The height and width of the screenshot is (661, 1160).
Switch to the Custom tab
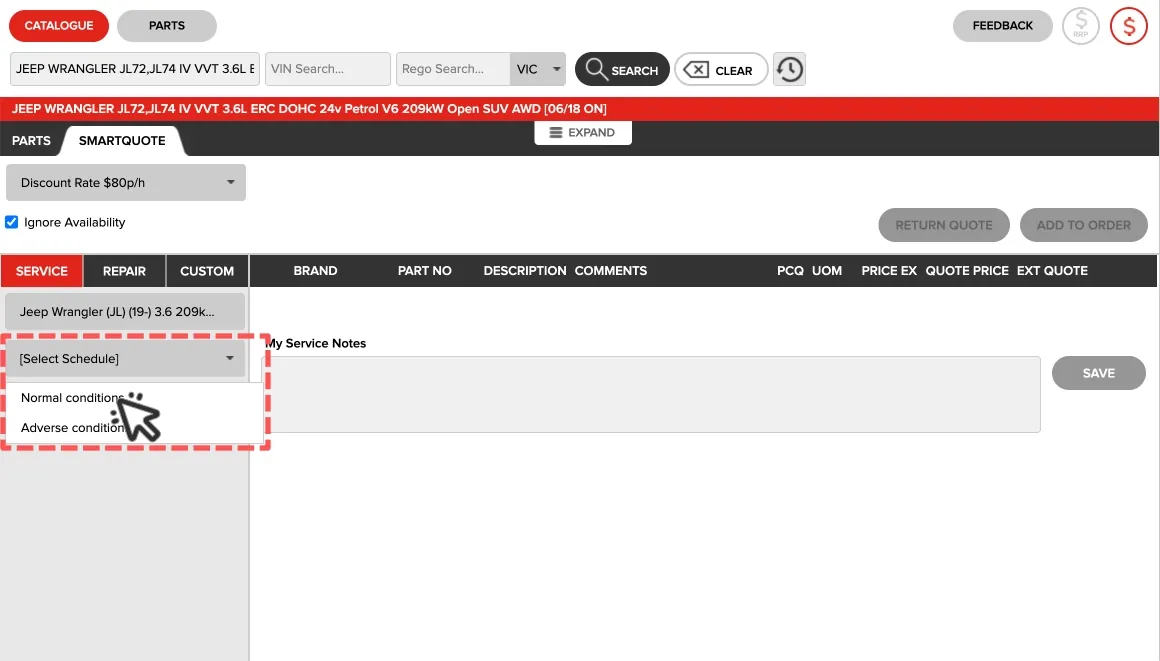point(207,271)
